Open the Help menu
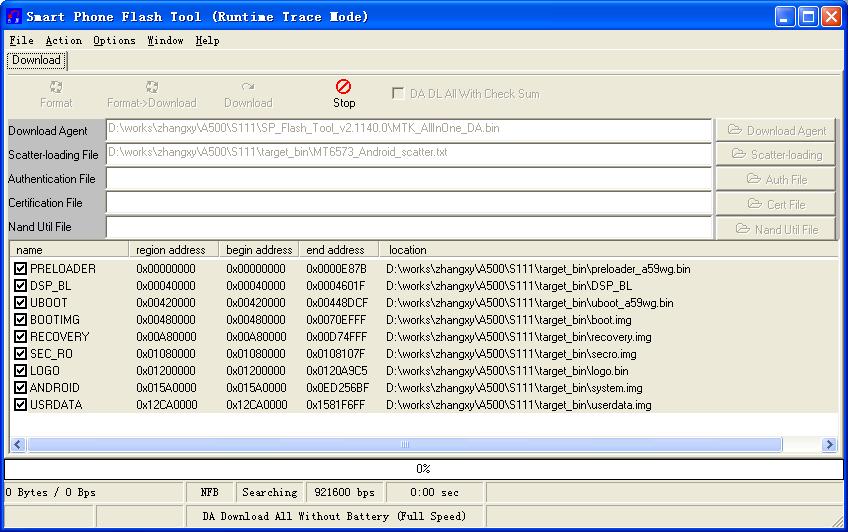This screenshot has width=848, height=532. pyautogui.click(x=207, y=41)
